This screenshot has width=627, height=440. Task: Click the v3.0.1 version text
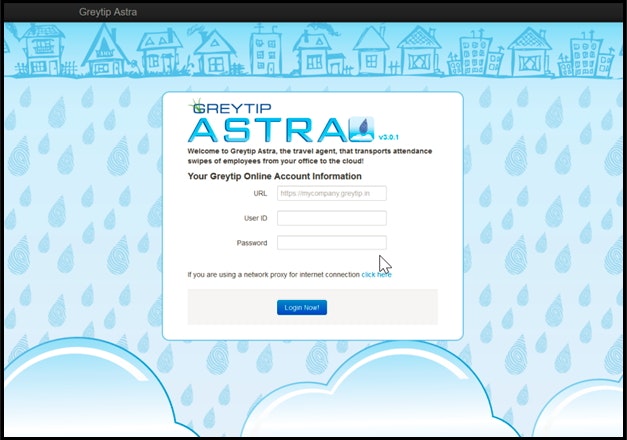(x=389, y=137)
